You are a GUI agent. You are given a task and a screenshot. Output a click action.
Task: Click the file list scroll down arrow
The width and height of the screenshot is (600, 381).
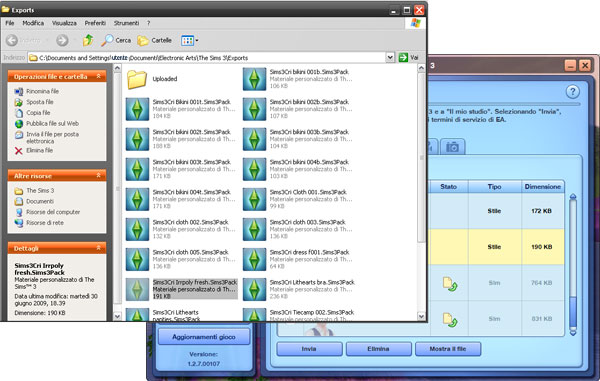tap(421, 316)
